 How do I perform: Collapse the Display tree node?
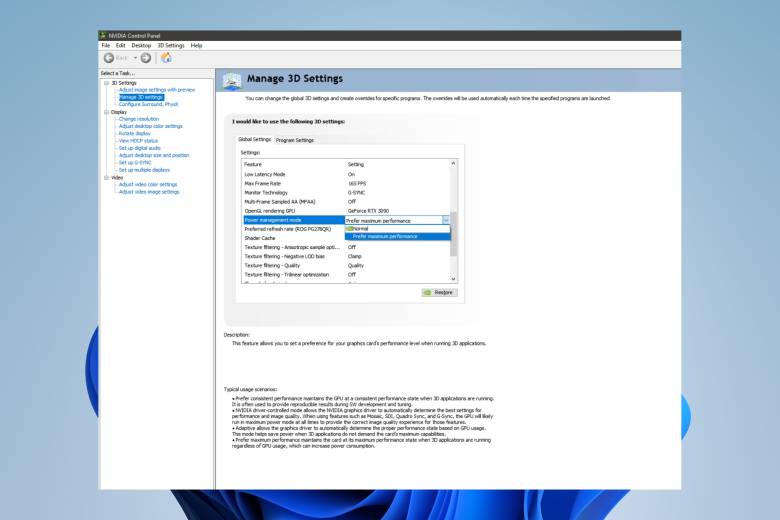(x=106, y=112)
